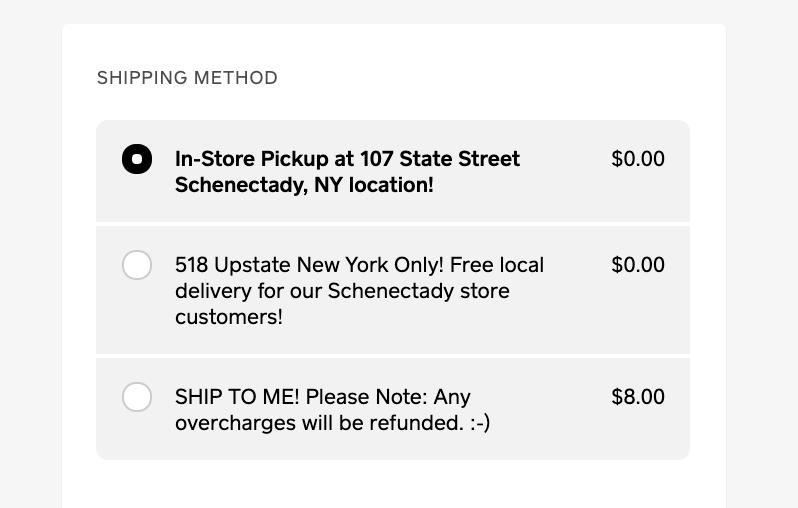Image resolution: width=798 pixels, height=508 pixels.
Task: Click the $0.00 price for local delivery
Action: [638, 265]
